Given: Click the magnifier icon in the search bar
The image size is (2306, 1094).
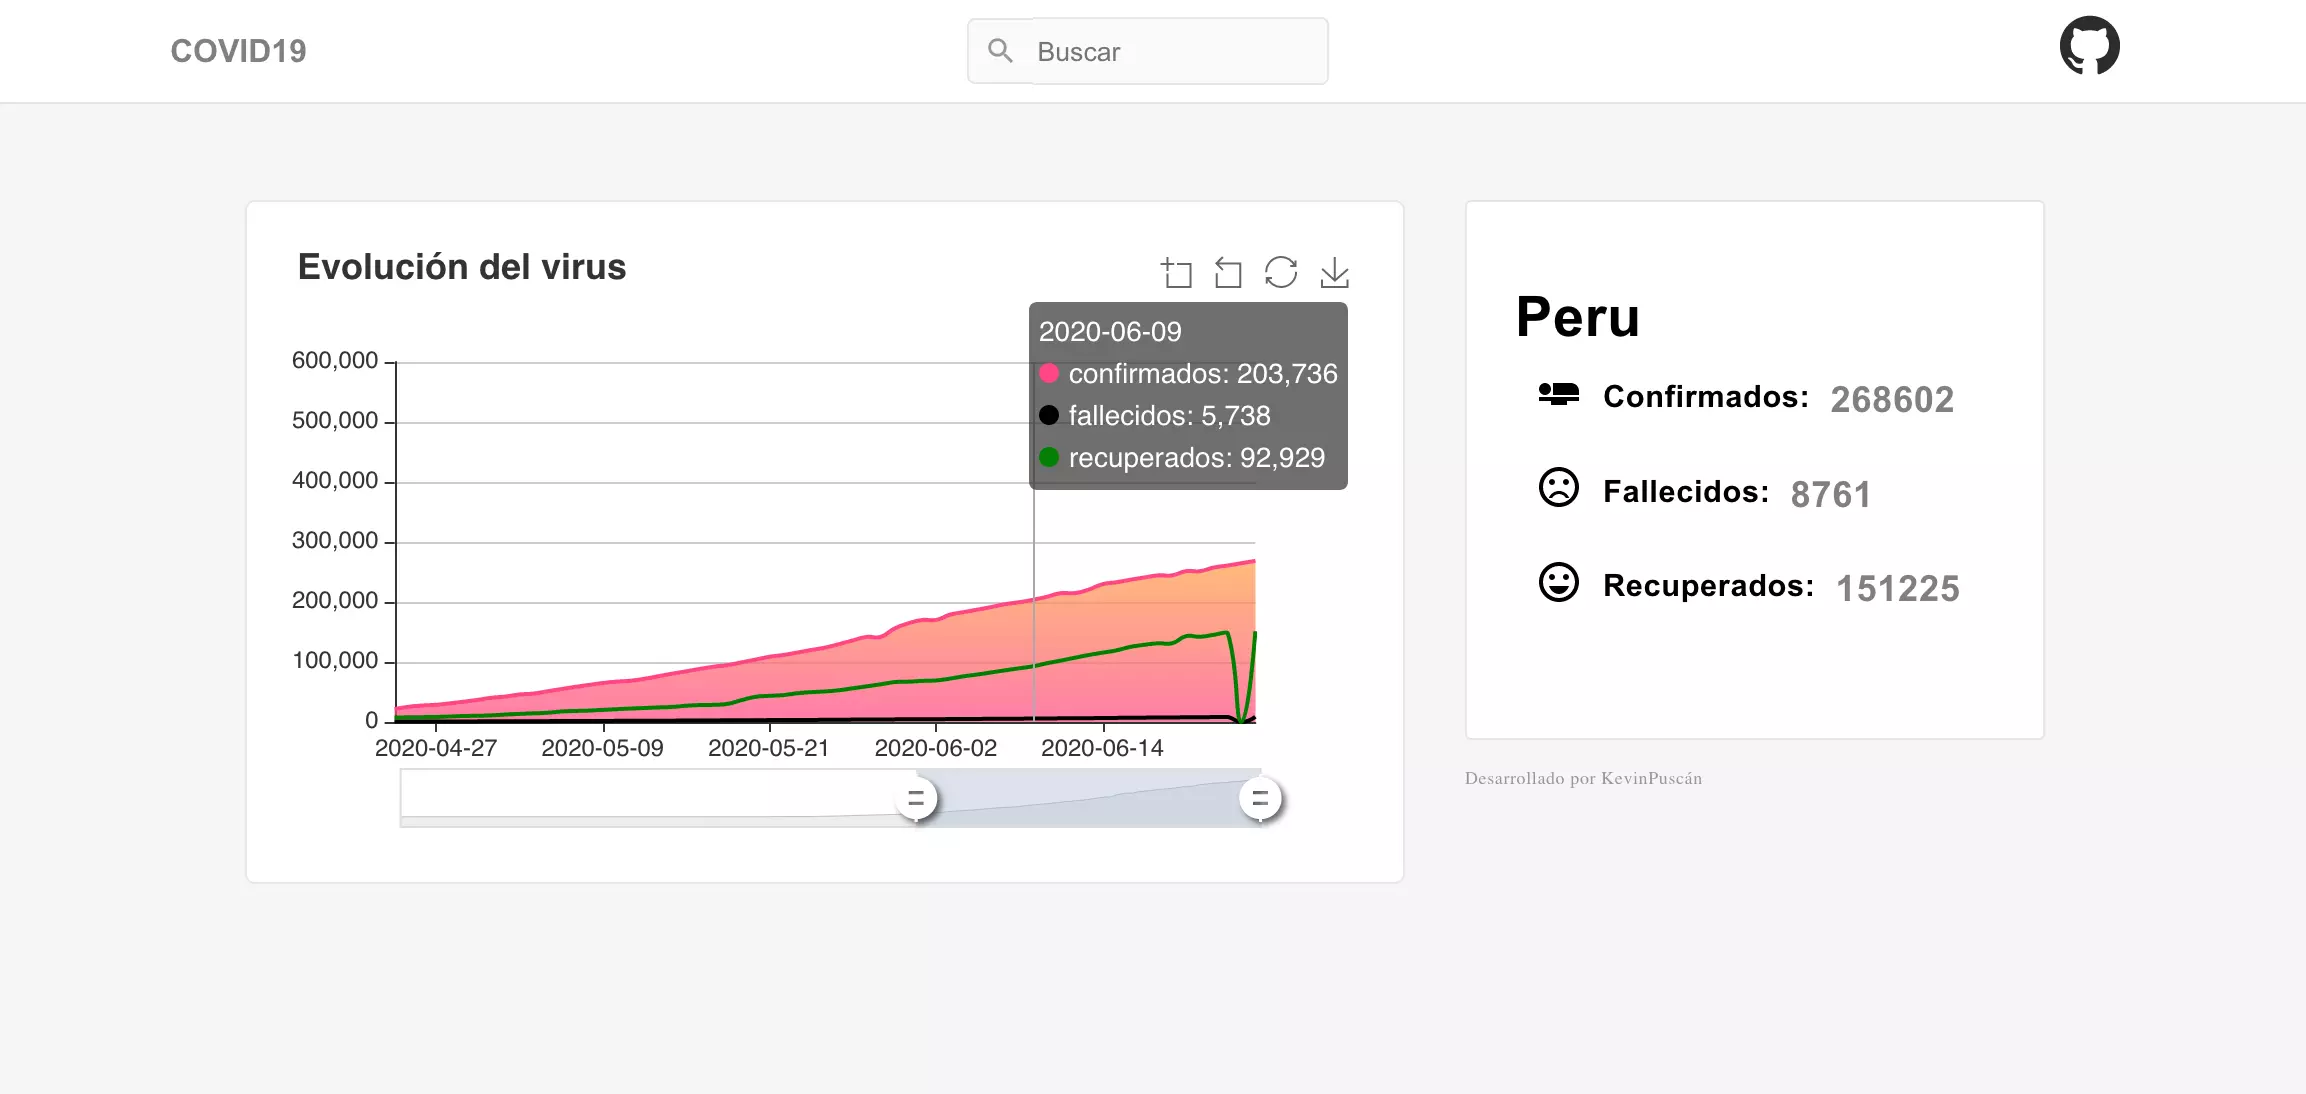Looking at the screenshot, I should (x=1001, y=50).
